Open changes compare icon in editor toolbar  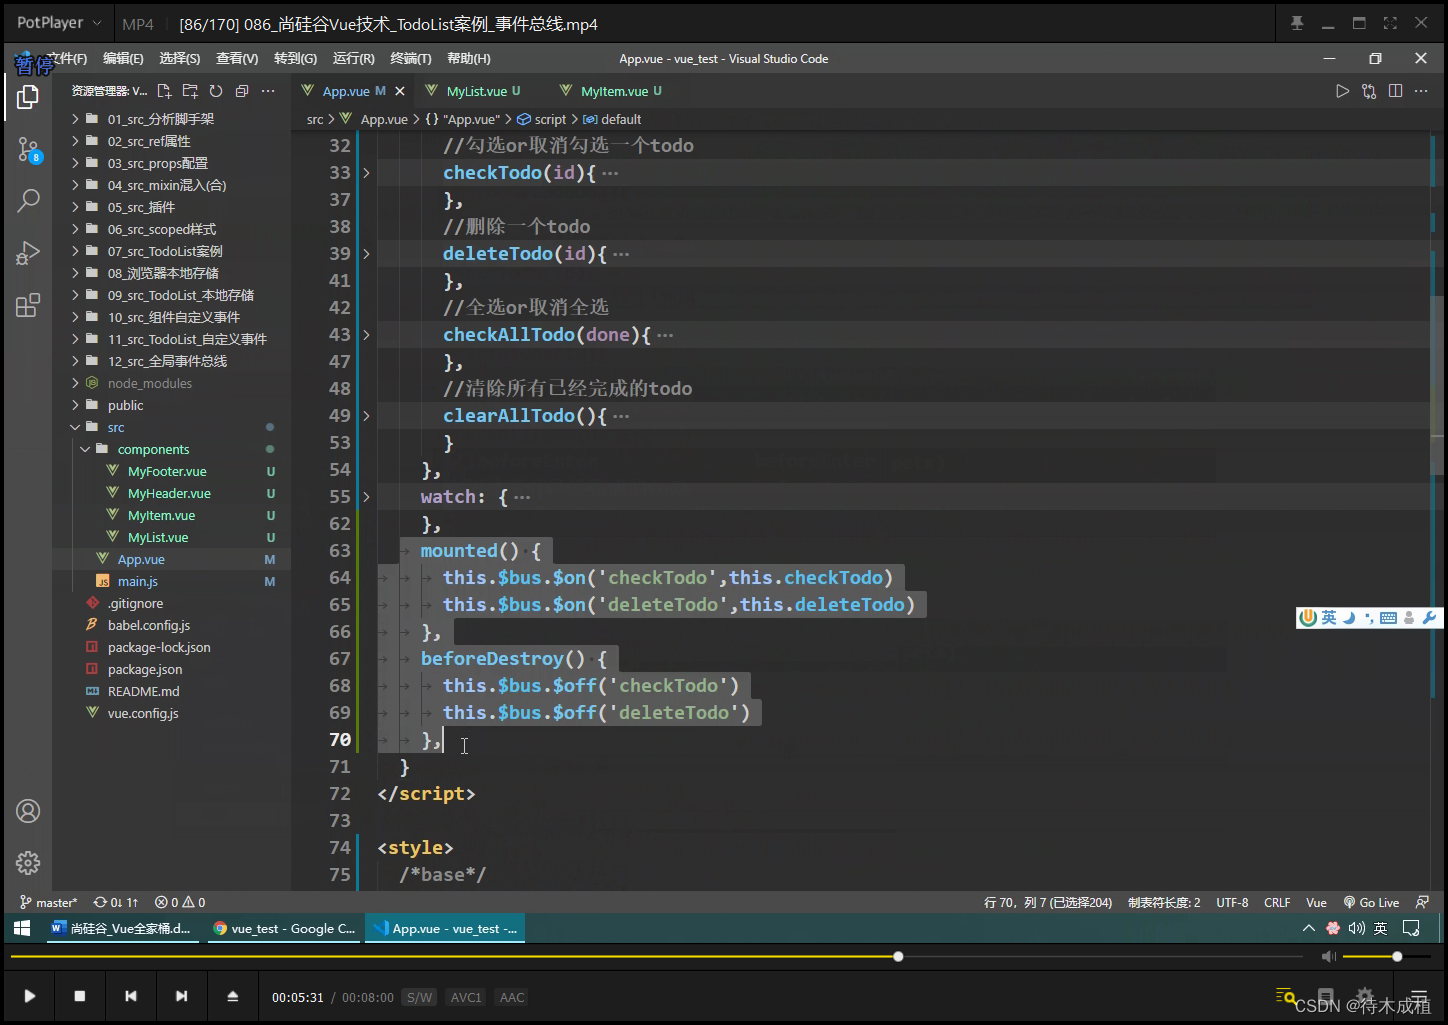1369,91
